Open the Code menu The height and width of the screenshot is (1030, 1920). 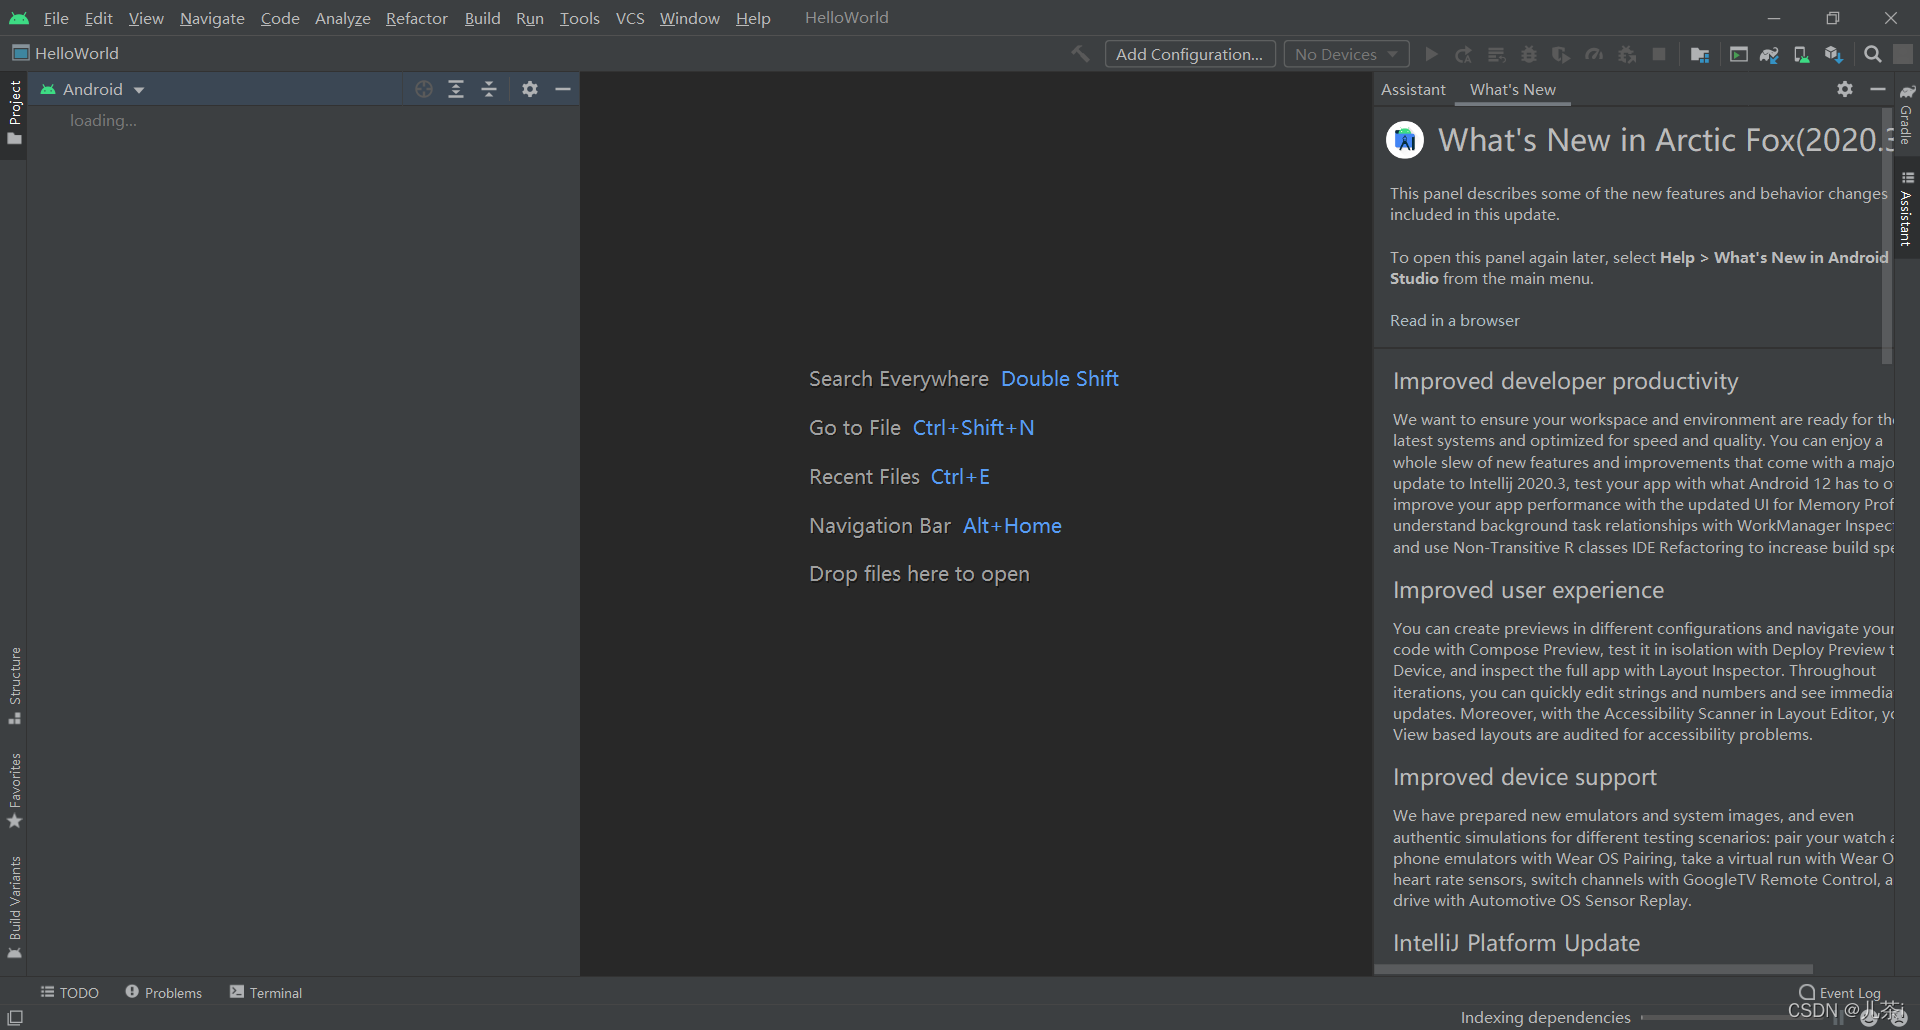[x=280, y=18]
